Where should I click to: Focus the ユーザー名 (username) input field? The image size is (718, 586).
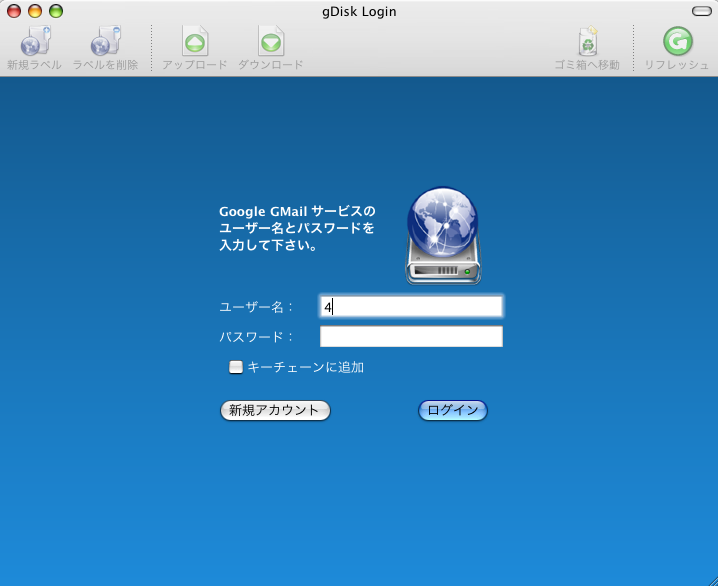click(x=411, y=306)
